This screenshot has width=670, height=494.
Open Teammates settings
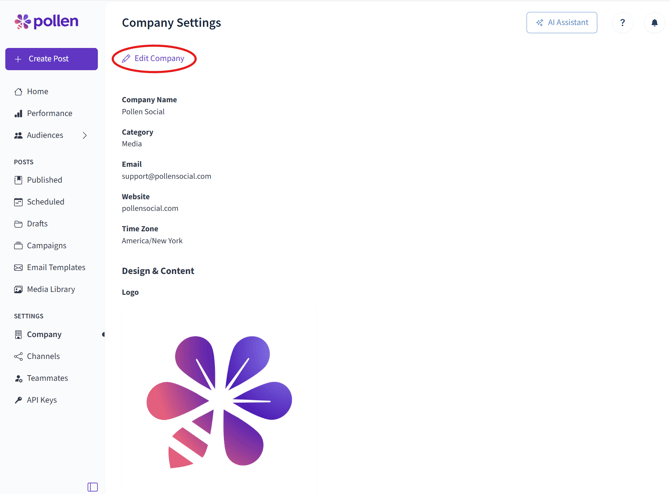click(x=47, y=378)
